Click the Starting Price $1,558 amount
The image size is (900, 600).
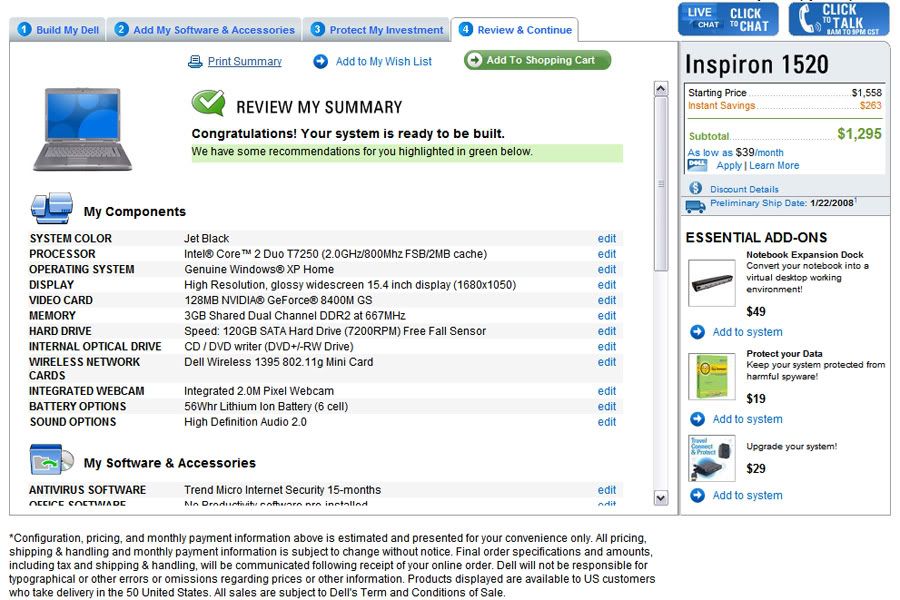tap(867, 92)
